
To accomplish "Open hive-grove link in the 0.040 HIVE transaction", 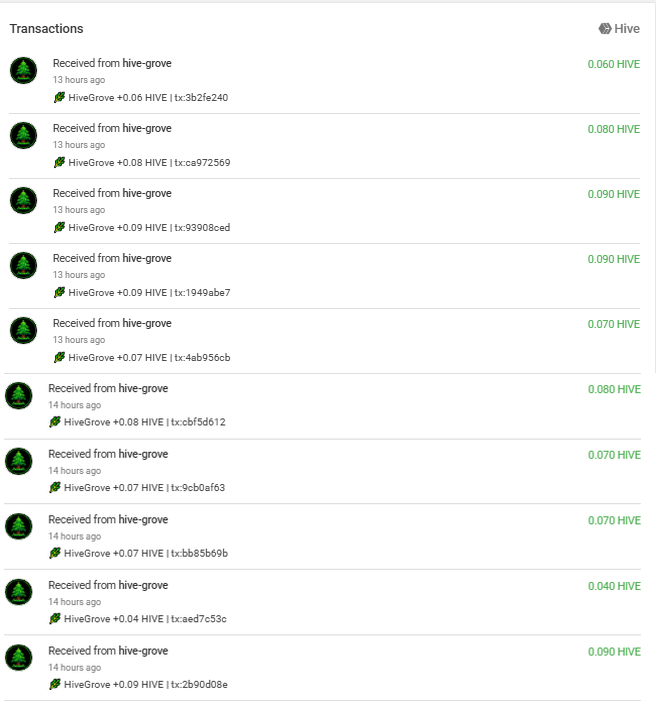I will (143, 585).
